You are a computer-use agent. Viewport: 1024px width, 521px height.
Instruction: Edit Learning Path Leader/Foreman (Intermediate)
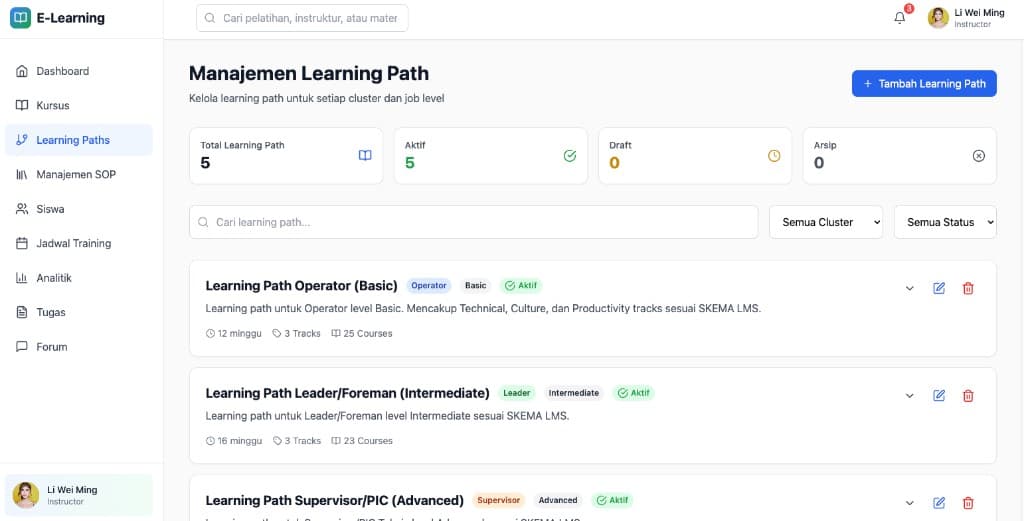coord(939,396)
